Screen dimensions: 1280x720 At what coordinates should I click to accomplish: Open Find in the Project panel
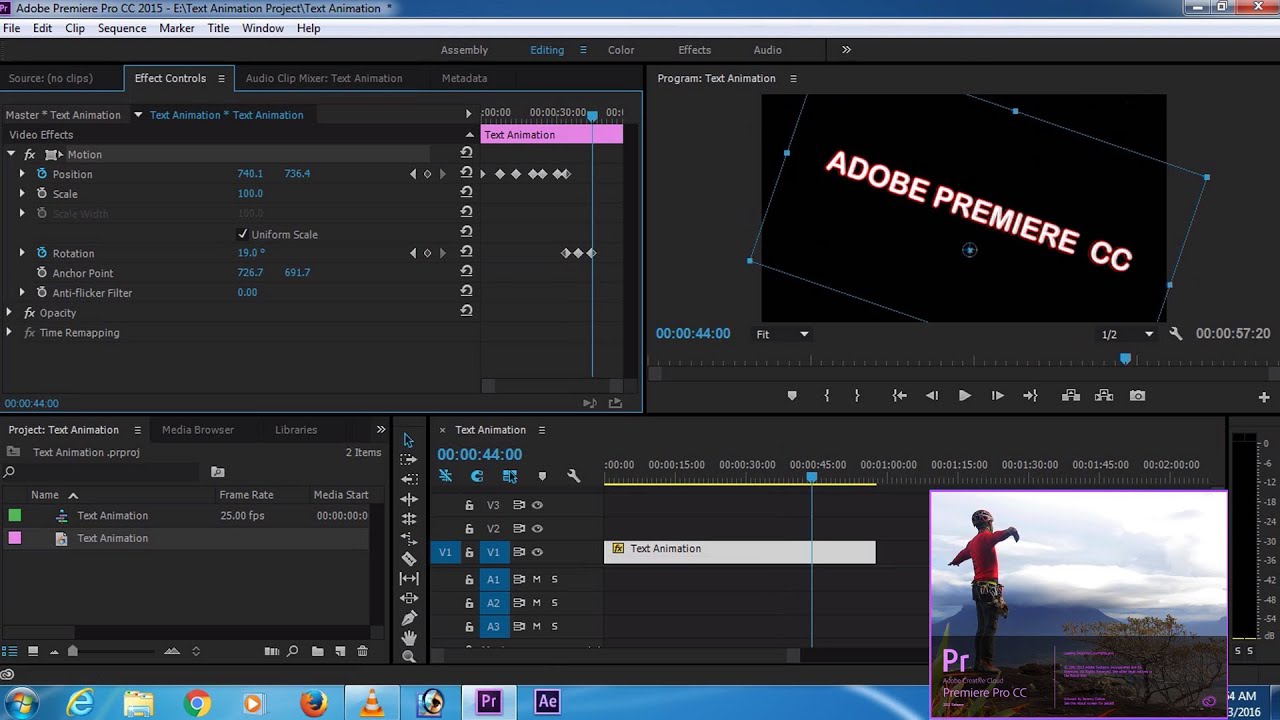(x=293, y=651)
